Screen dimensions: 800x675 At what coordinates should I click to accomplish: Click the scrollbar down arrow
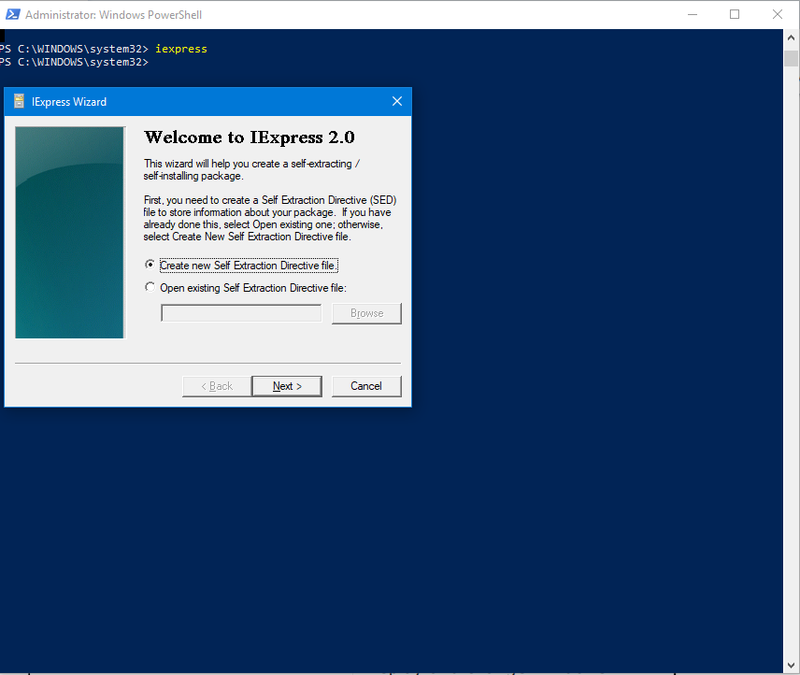pyautogui.click(x=790, y=664)
